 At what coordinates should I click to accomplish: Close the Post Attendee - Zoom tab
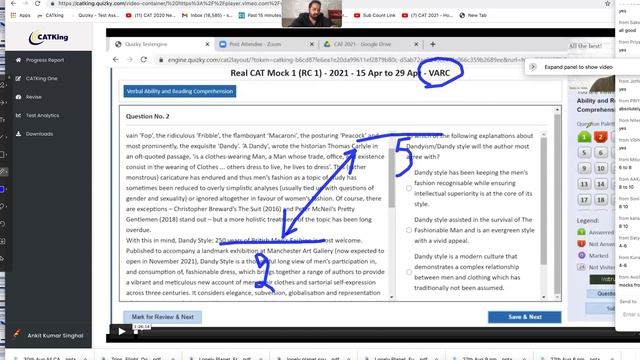coord(312,44)
